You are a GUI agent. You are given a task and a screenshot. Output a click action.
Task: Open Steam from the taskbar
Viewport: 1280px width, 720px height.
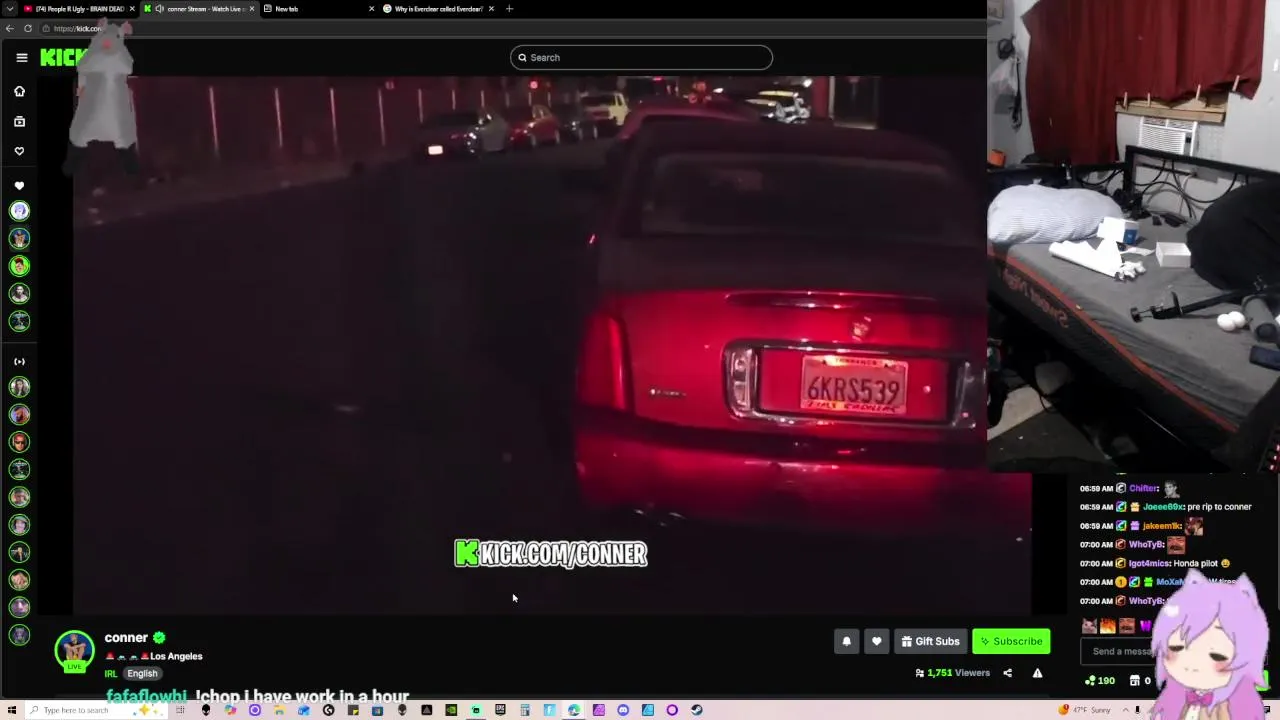[697, 710]
